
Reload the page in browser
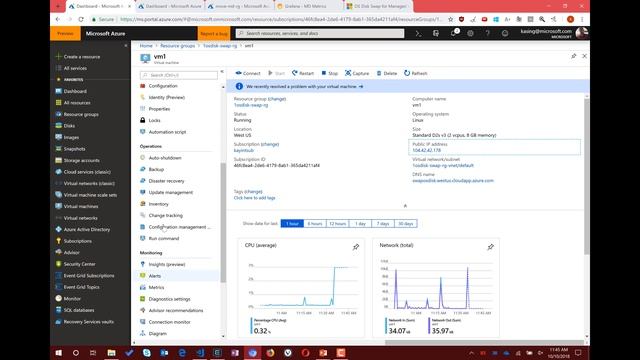pyautogui.click(x=81, y=19)
